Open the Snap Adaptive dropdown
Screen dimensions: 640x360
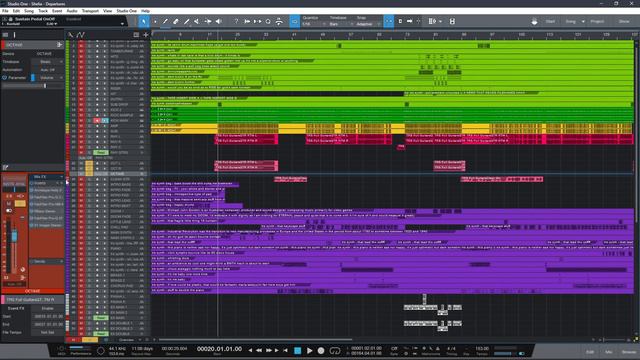click(x=369, y=24)
